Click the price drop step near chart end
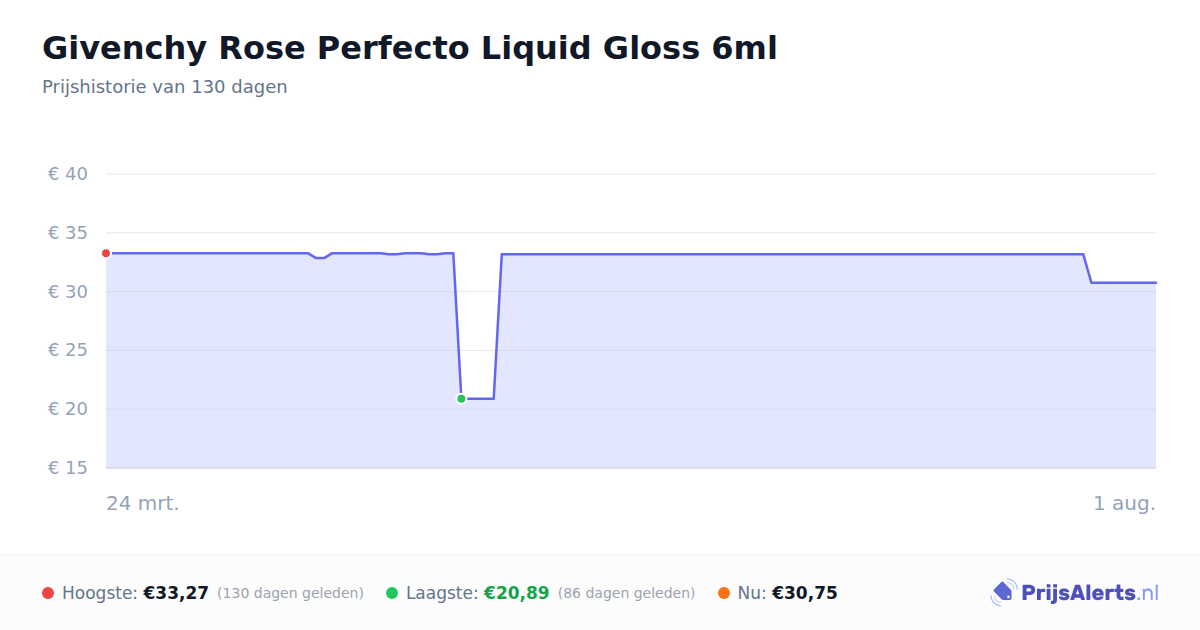Screen dimensions: 1200x630 coord(1087,268)
